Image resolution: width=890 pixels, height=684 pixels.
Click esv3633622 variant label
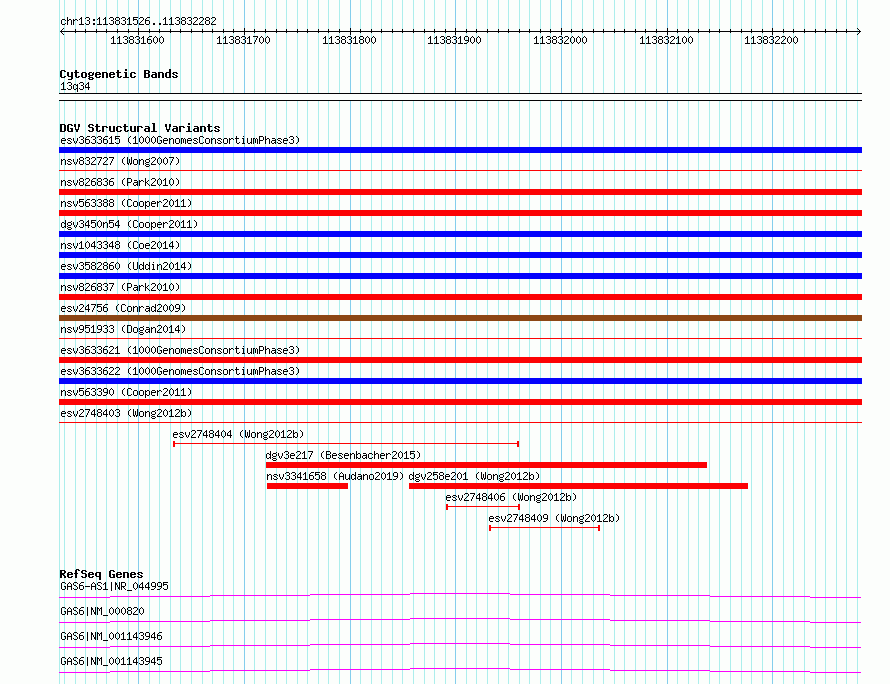[180, 371]
